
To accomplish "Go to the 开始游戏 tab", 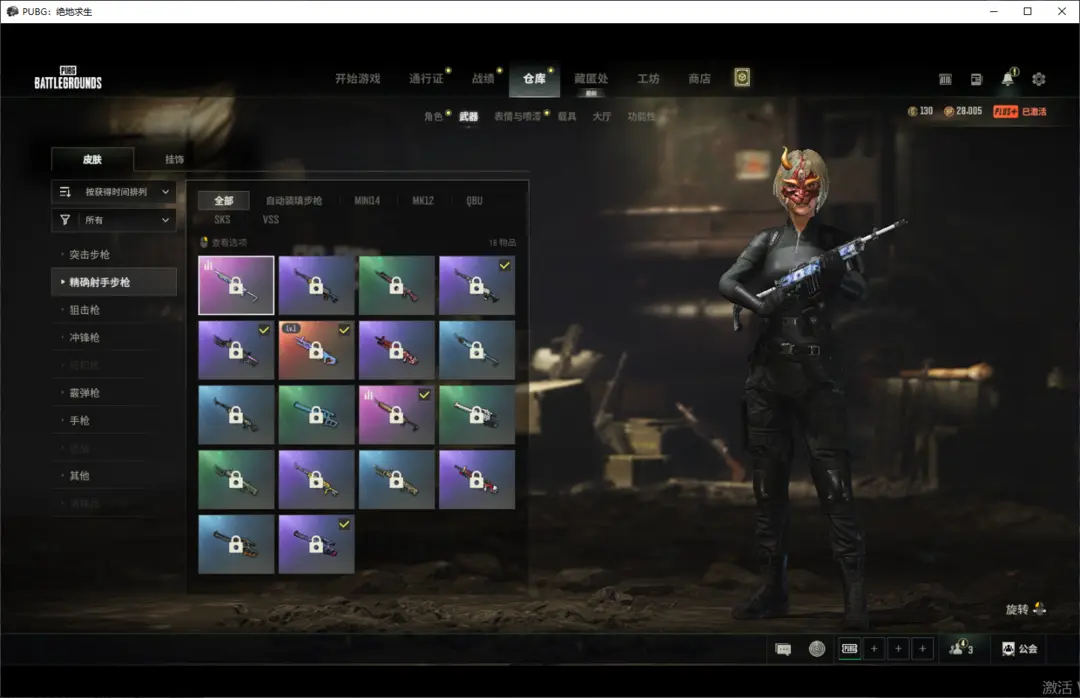I will tap(357, 79).
